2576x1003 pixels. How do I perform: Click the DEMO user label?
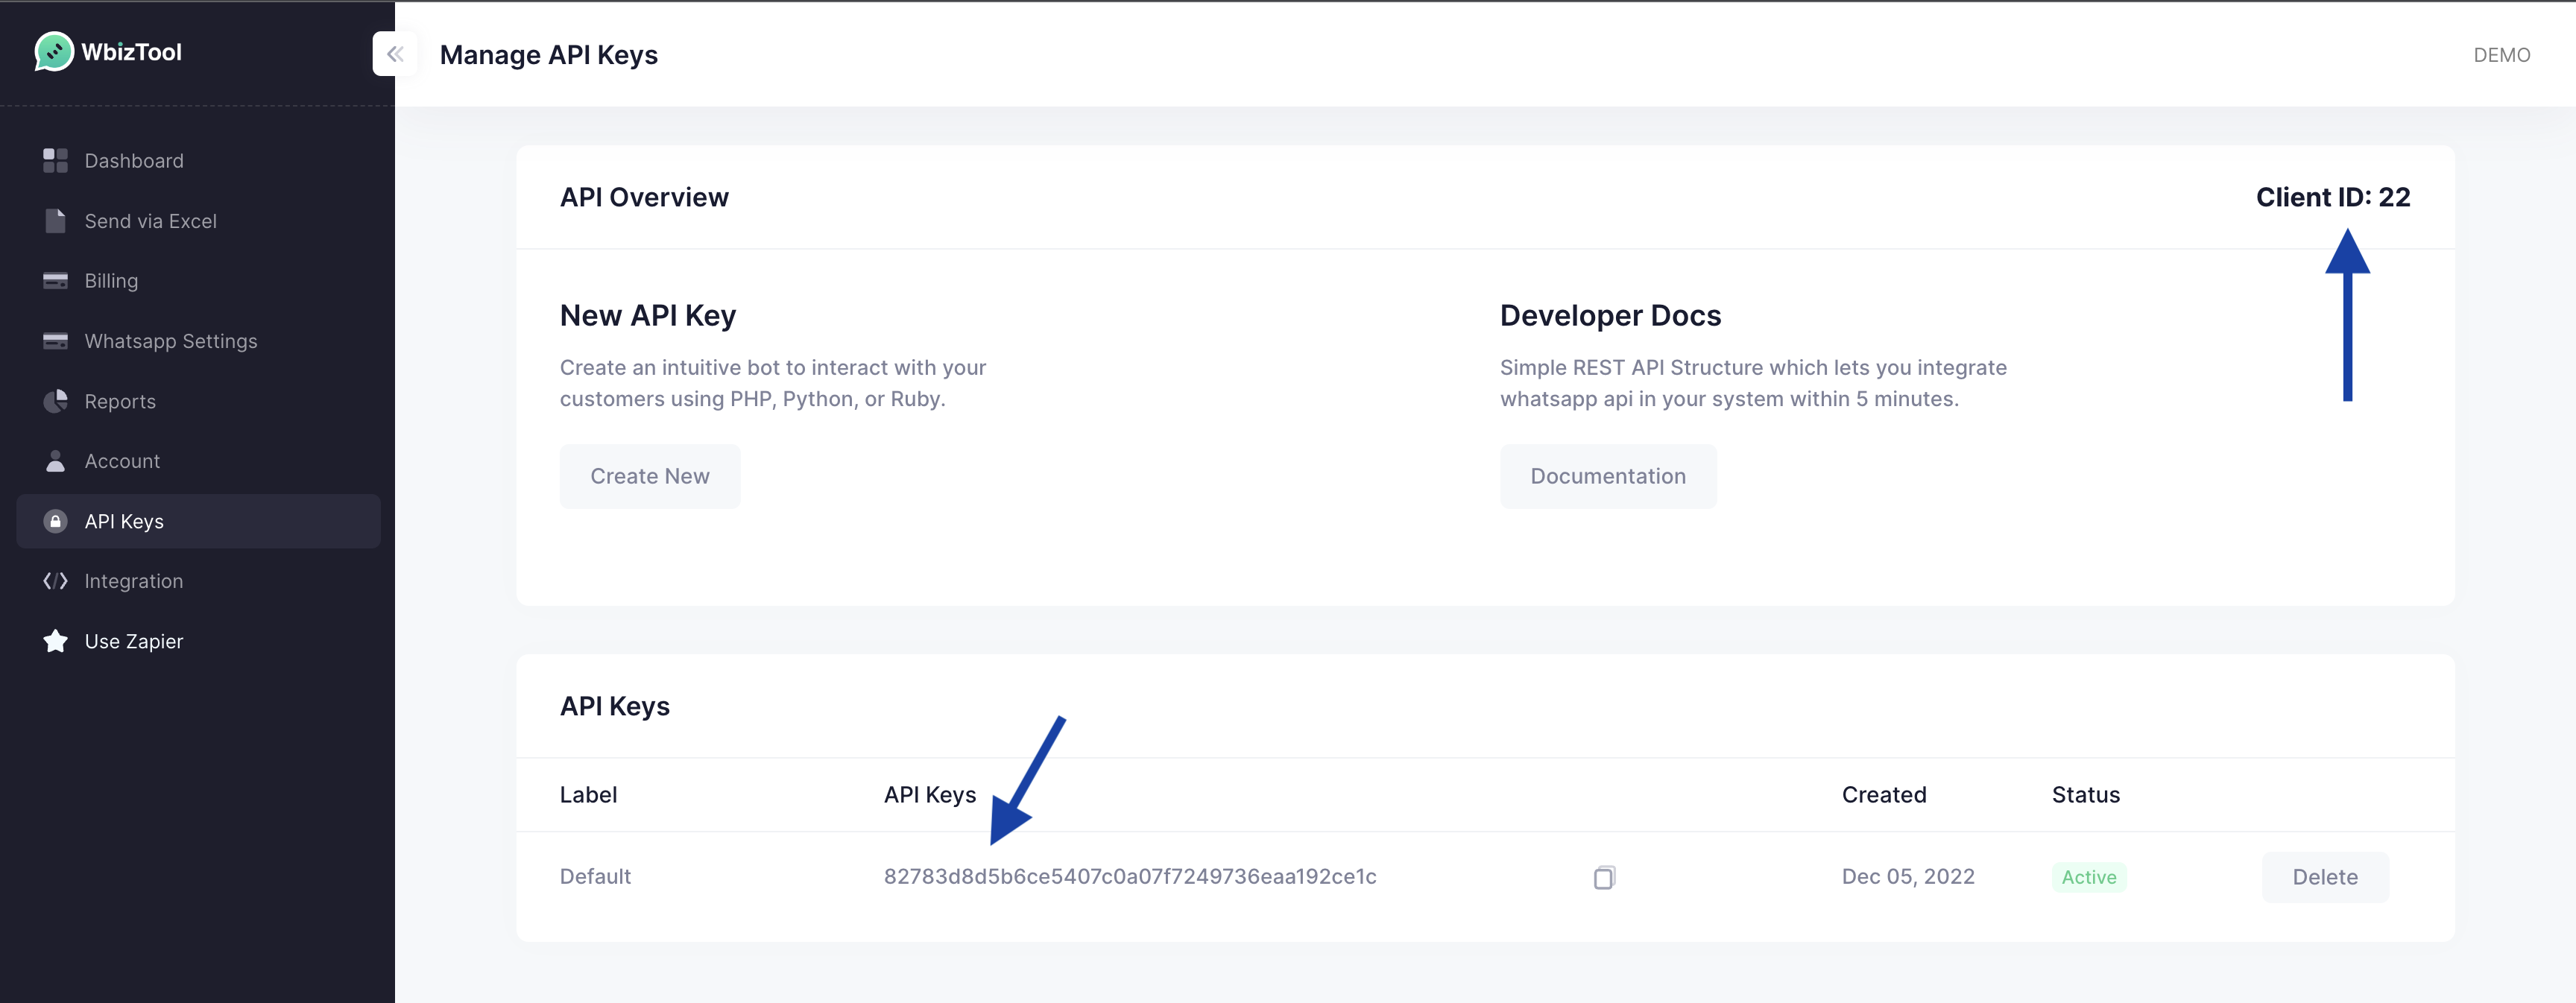2501,55
